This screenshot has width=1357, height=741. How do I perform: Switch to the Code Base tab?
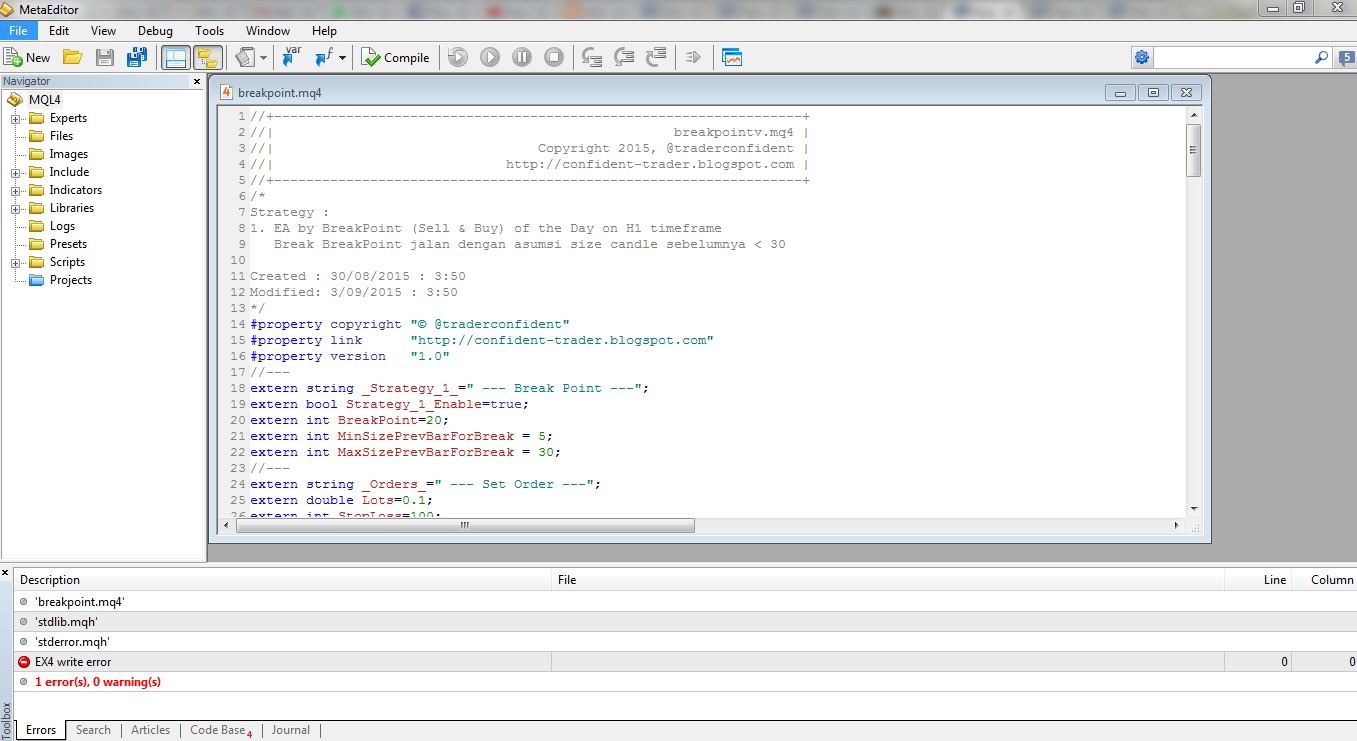pyautogui.click(x=218, y=731)
